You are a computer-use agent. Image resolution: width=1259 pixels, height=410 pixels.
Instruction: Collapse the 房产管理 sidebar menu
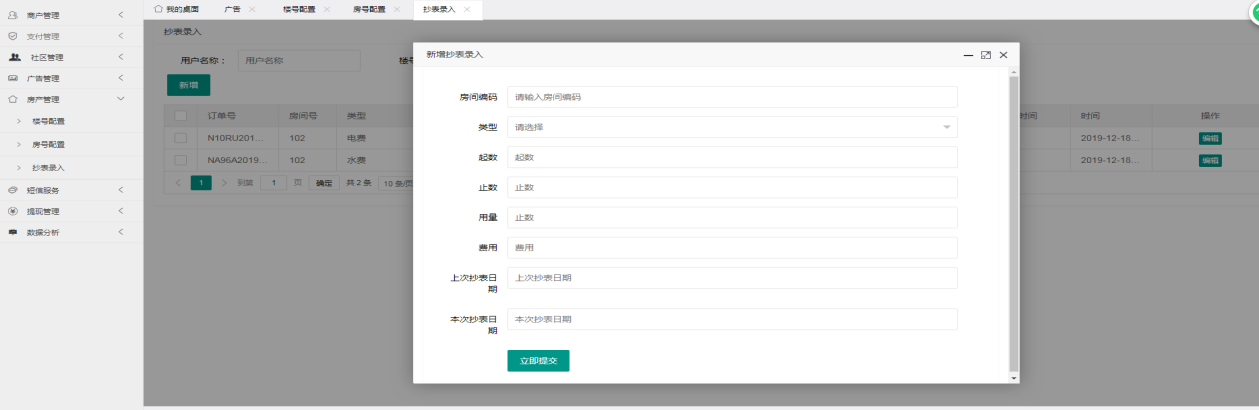pos(121,99)
